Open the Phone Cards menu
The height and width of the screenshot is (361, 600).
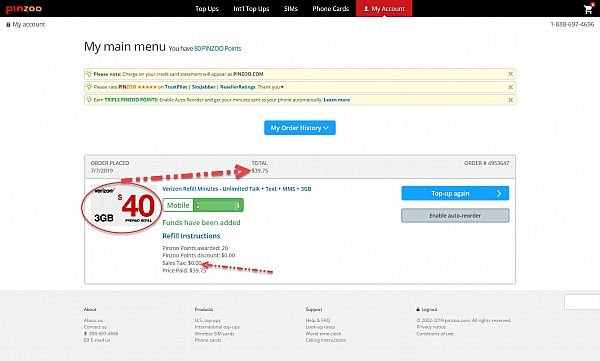coord(331,8)
